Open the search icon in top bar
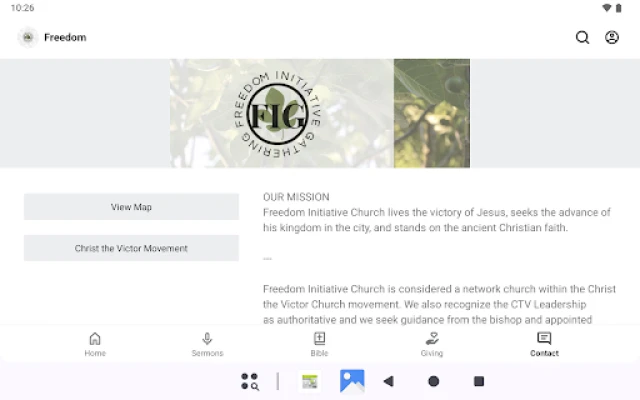 (582, 38)
